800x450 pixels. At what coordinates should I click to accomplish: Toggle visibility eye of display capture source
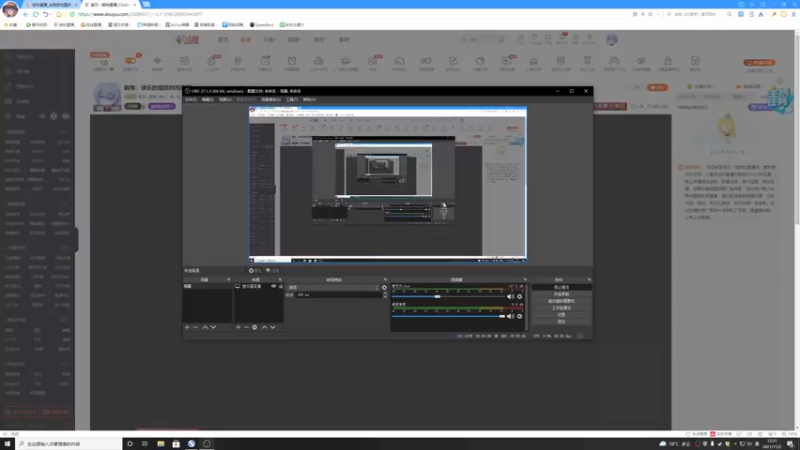click(x=273, y=286)
